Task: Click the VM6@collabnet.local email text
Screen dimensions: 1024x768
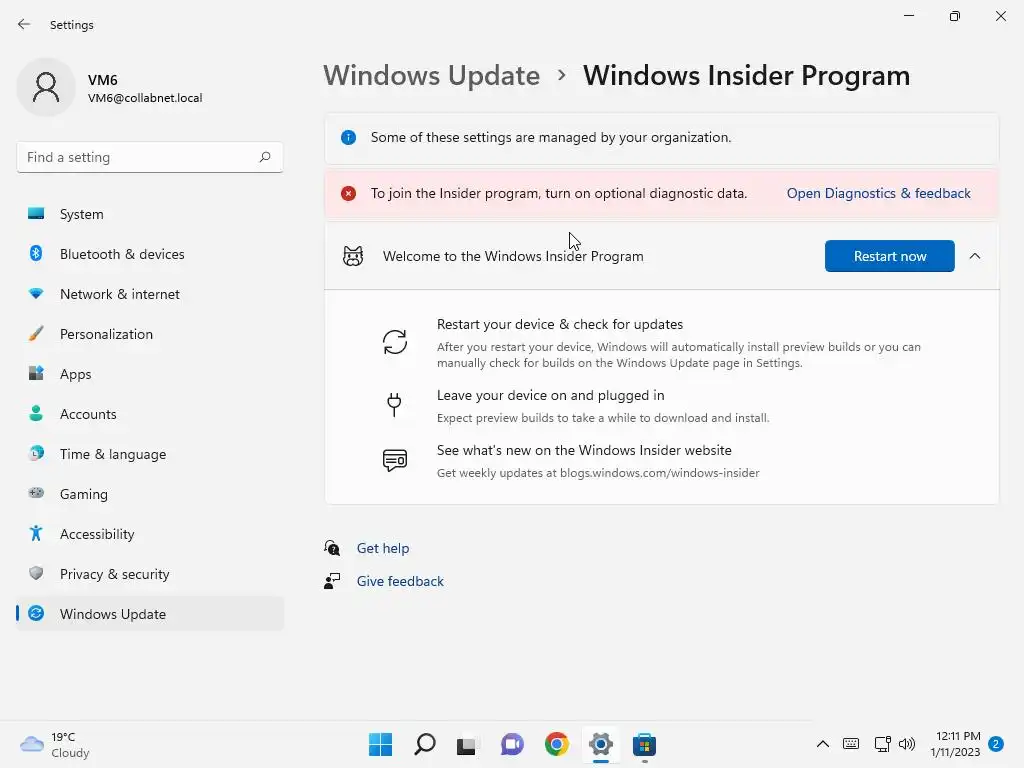Action: [145, 98]
